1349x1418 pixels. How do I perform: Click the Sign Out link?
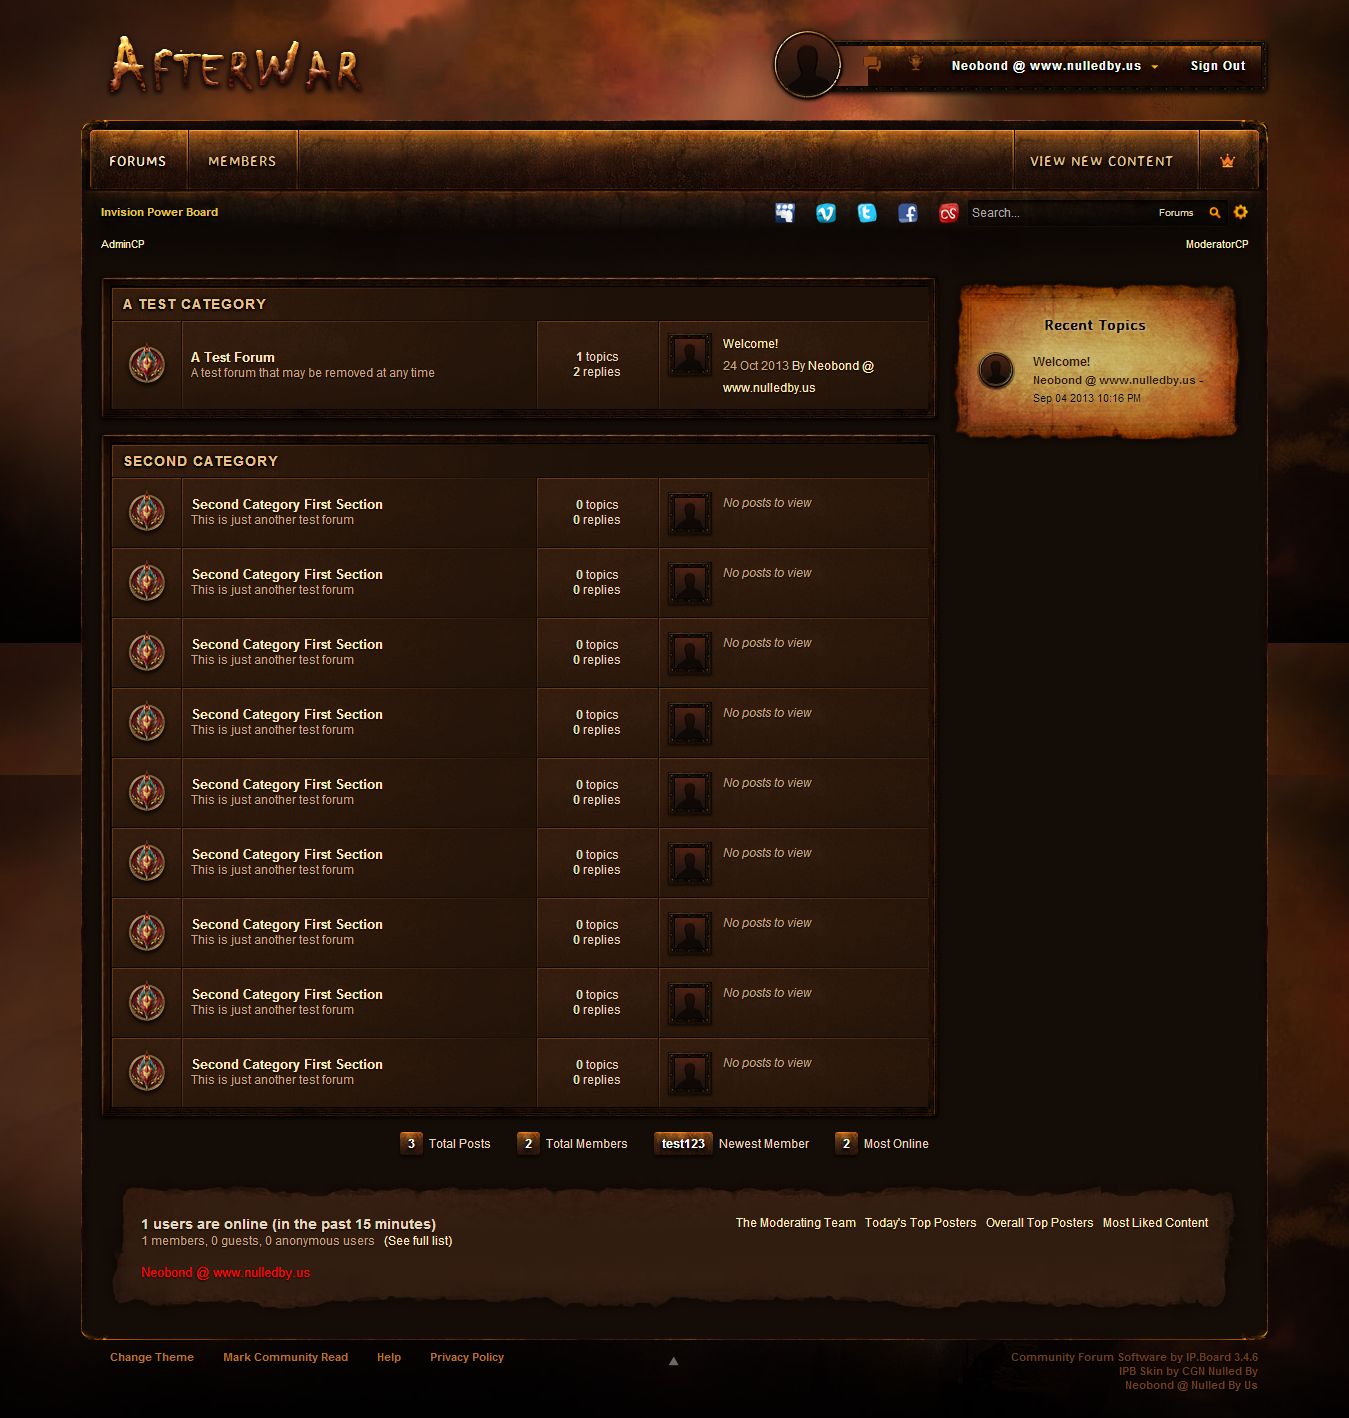(1217, 66)
